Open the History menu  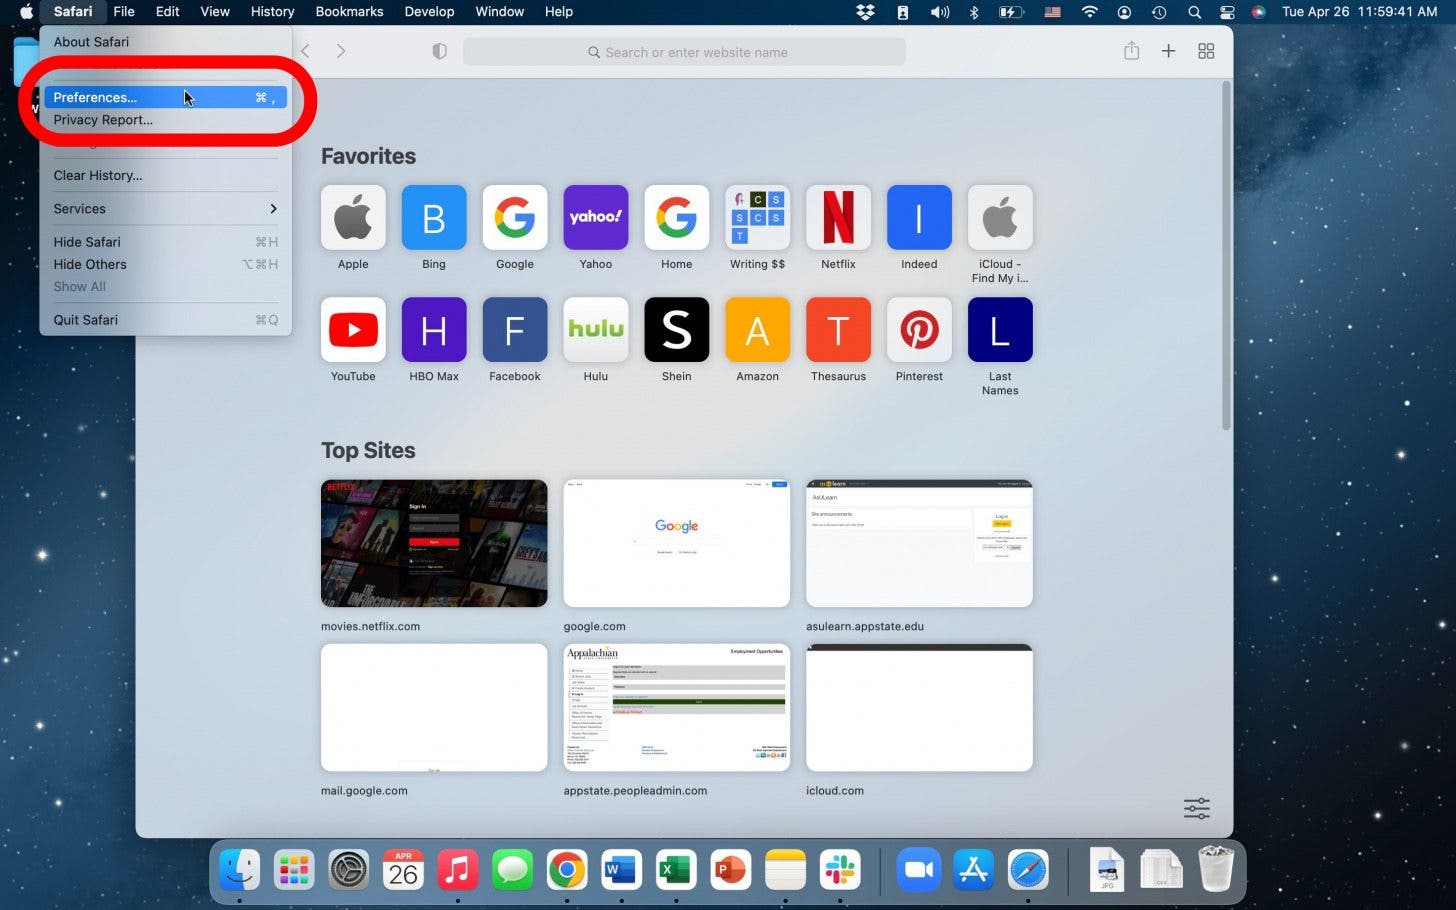tap(272, 12)
